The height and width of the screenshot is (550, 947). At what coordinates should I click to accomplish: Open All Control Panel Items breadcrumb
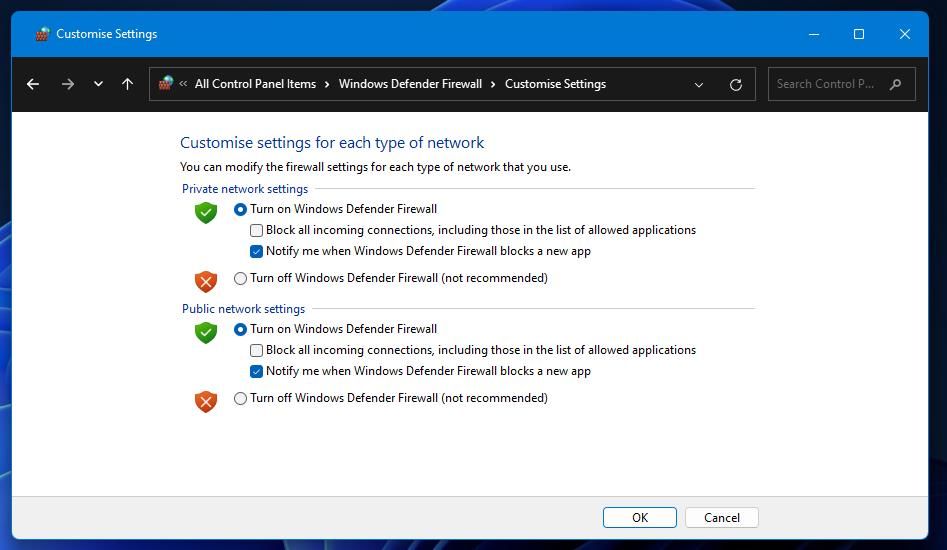pos(255,84)
